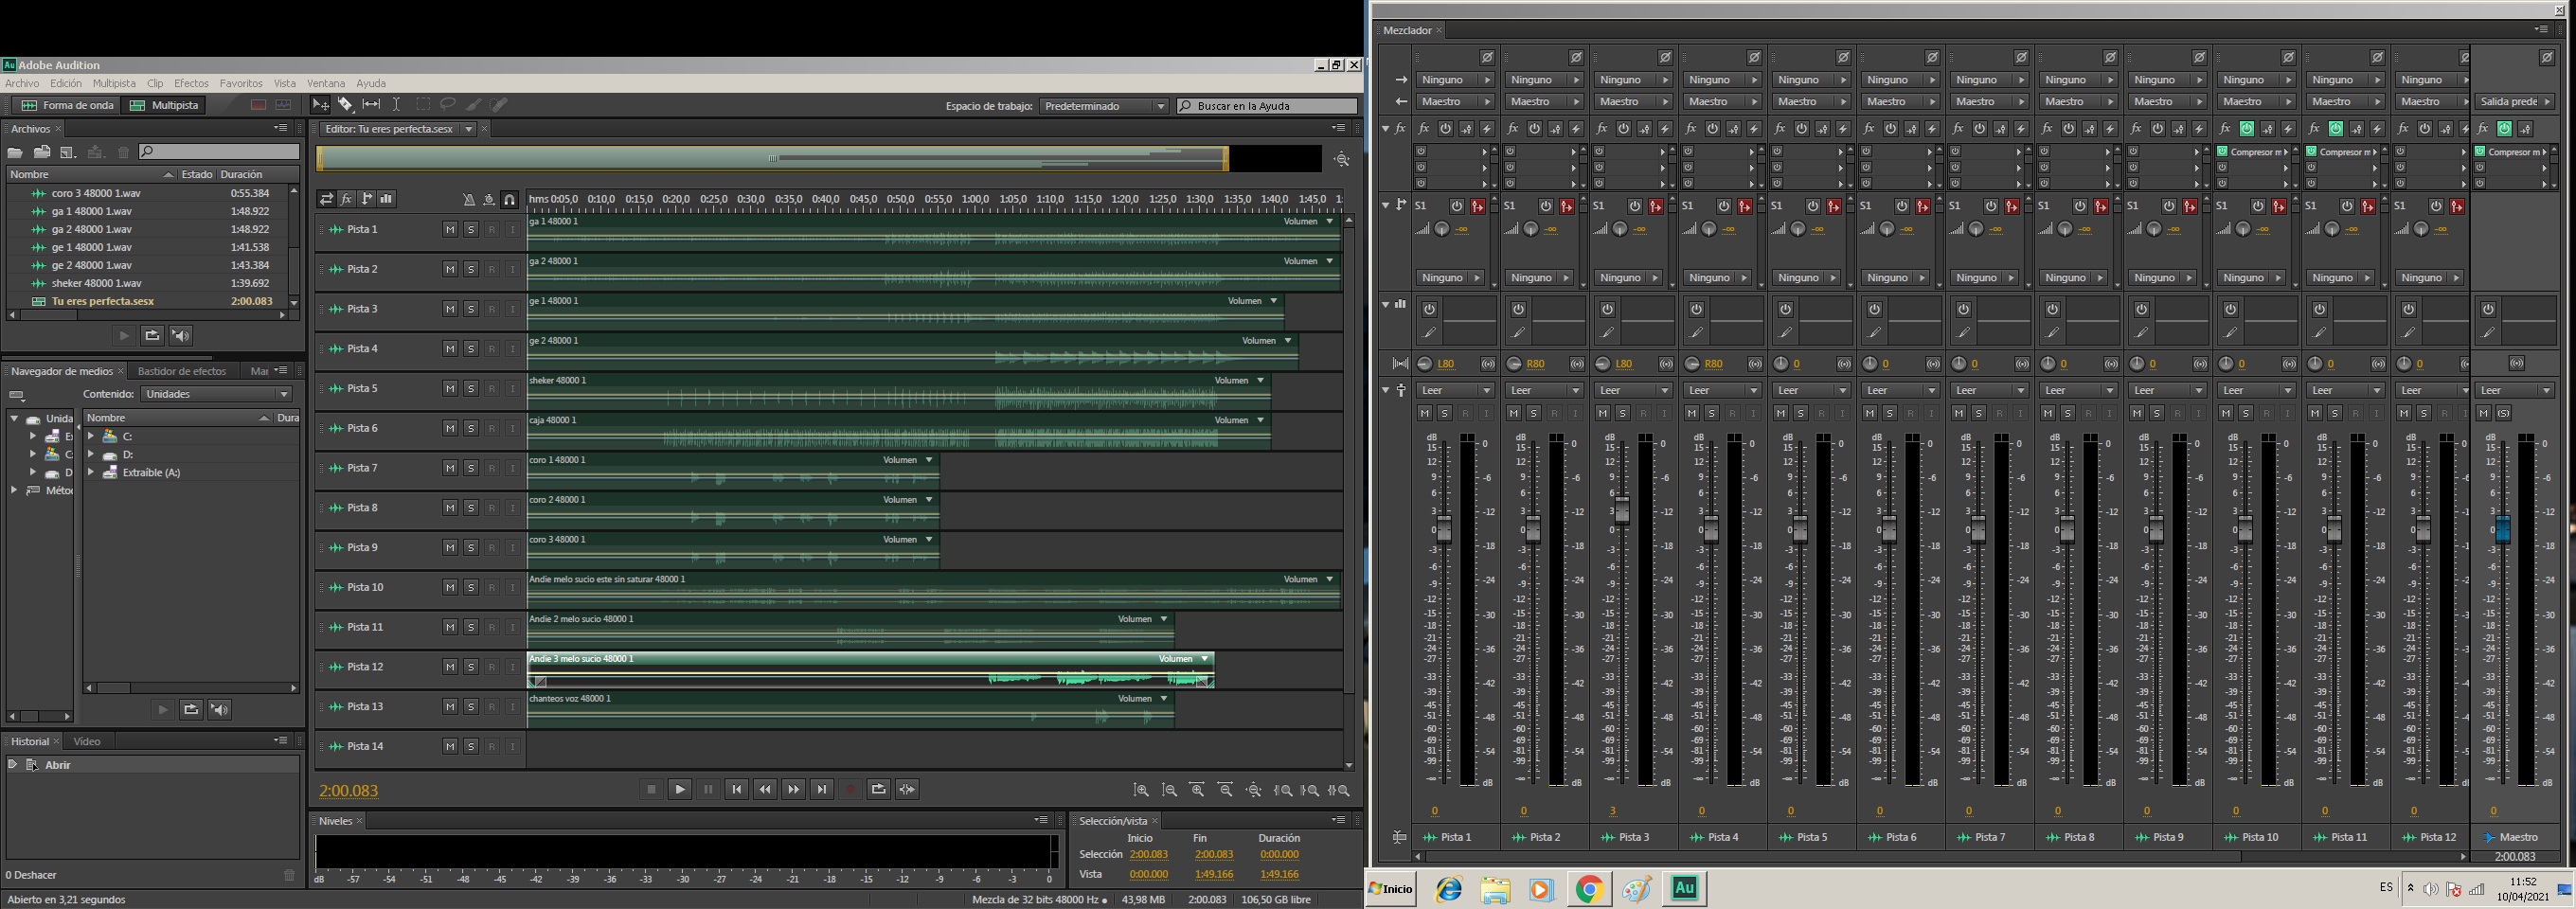Switch to the Bastidor de efectos tab
Image resolution: width=2576 pixels, height=909 pixels.
(x=182, y=371)
